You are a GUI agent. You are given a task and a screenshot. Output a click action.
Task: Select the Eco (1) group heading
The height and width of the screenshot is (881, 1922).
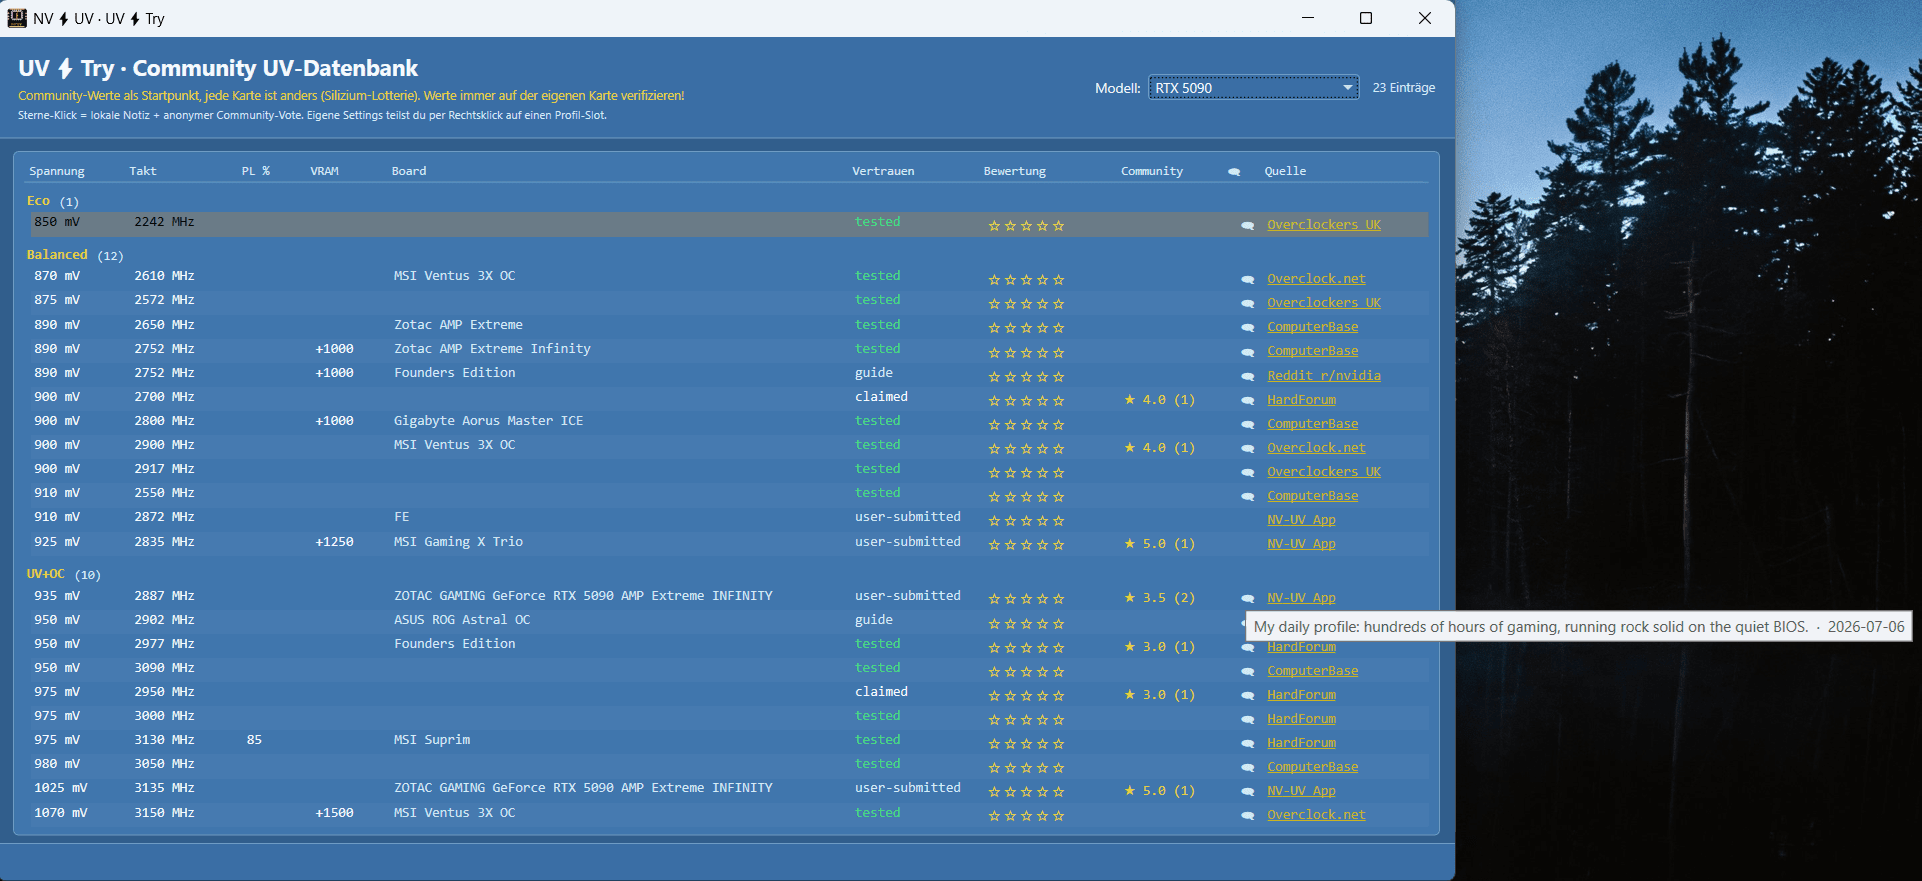[53, 201]
